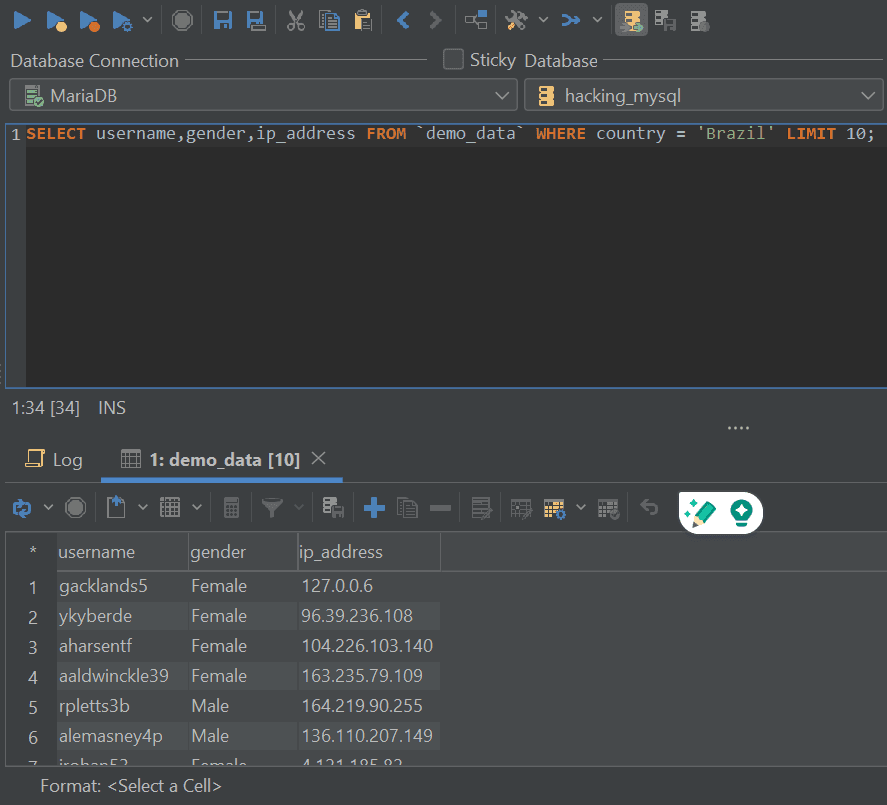This screenshot has width=887, height=805.
Task: Cut selection with scissors icon
Action: point(296,21)
